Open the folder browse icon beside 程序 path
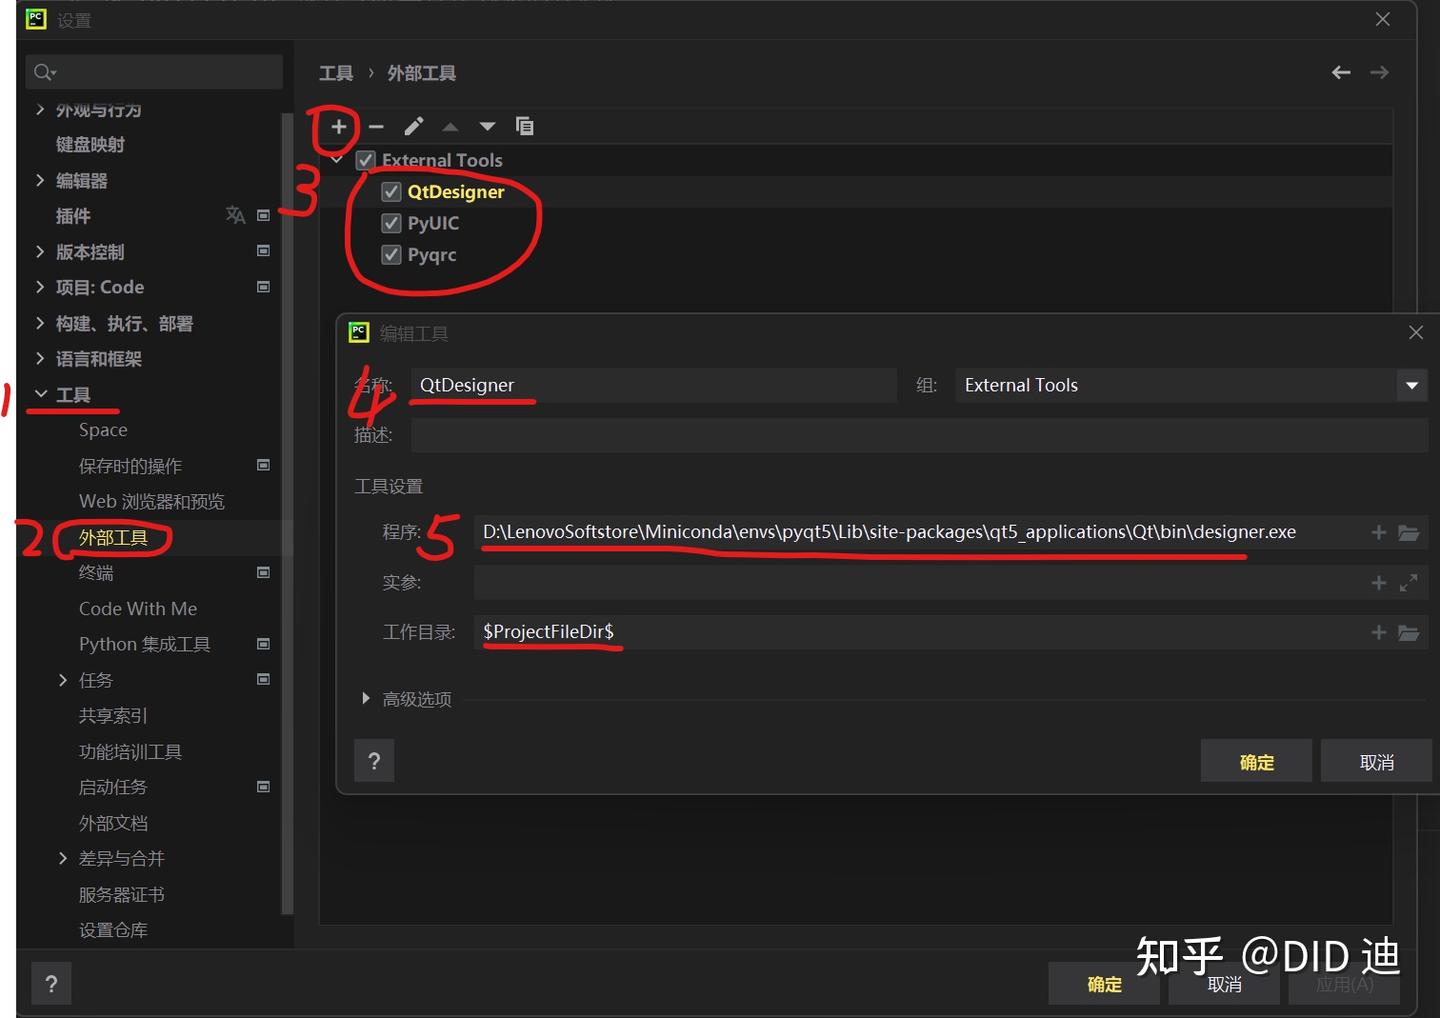This screenshot has width=1440, height=1018. tap(1409, 532)
